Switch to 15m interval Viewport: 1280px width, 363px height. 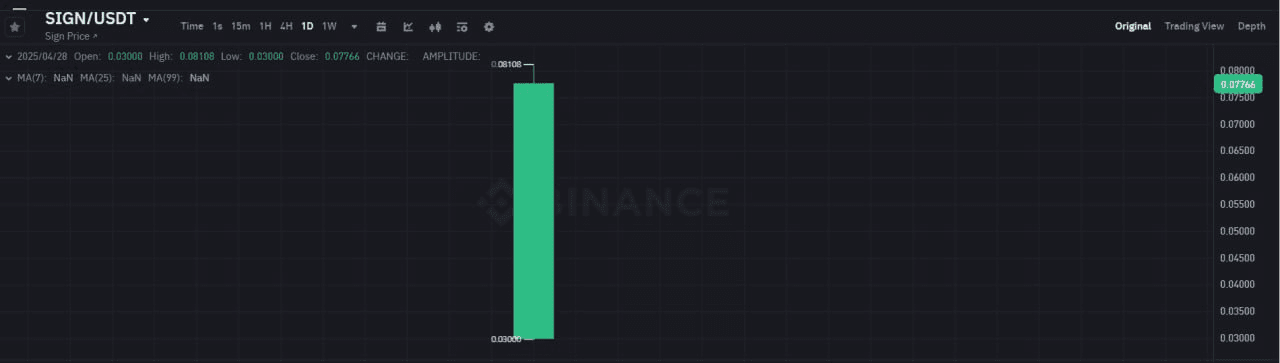(x=240, y=26)
